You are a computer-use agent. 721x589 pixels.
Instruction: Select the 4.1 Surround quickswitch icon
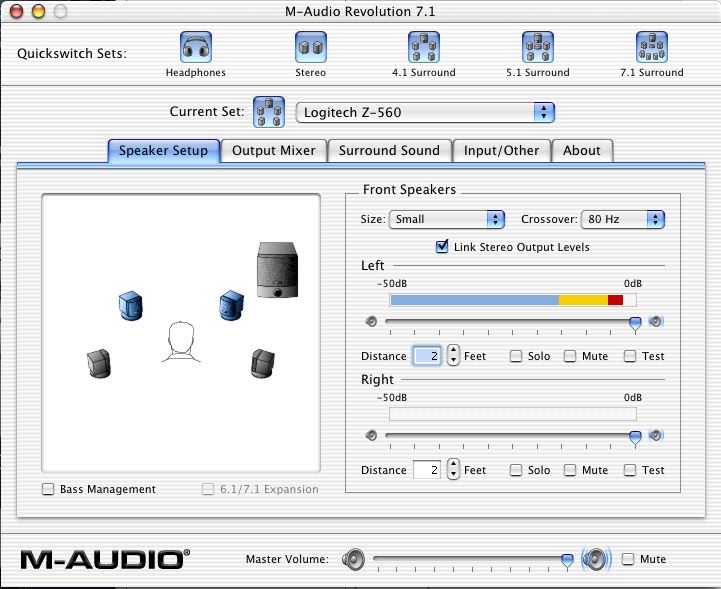[x=424, y=47]
